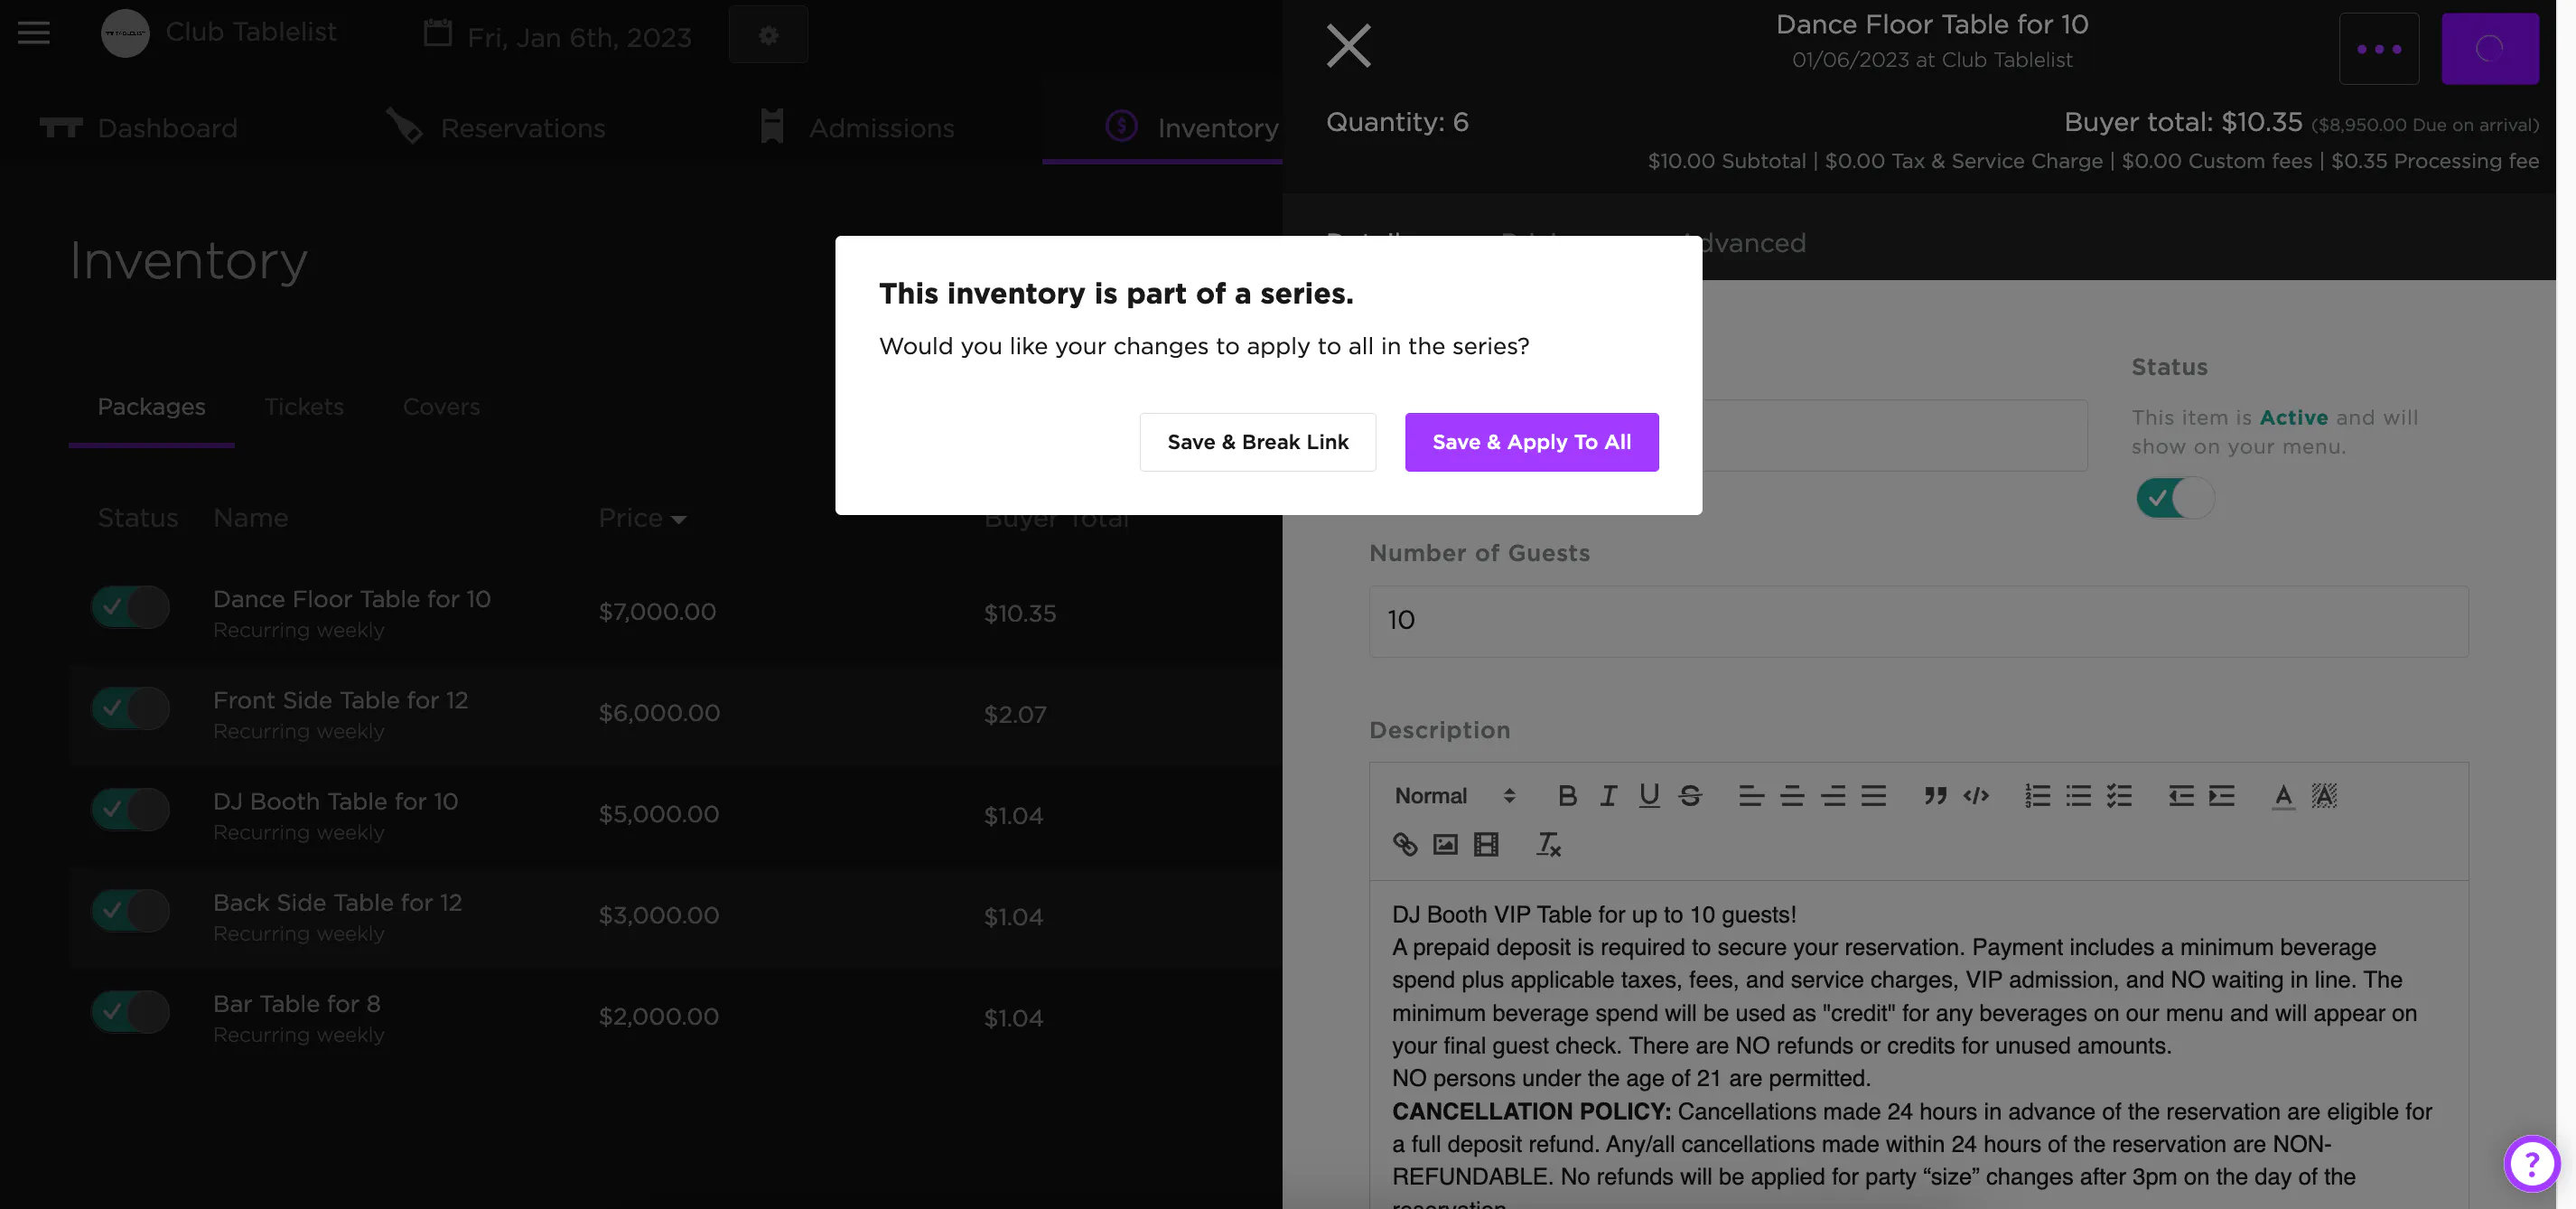The height and width of the screenshot is (1209, 2576).
Task: Open the purple help question bubble
Action: [x=2531, y=1163]
